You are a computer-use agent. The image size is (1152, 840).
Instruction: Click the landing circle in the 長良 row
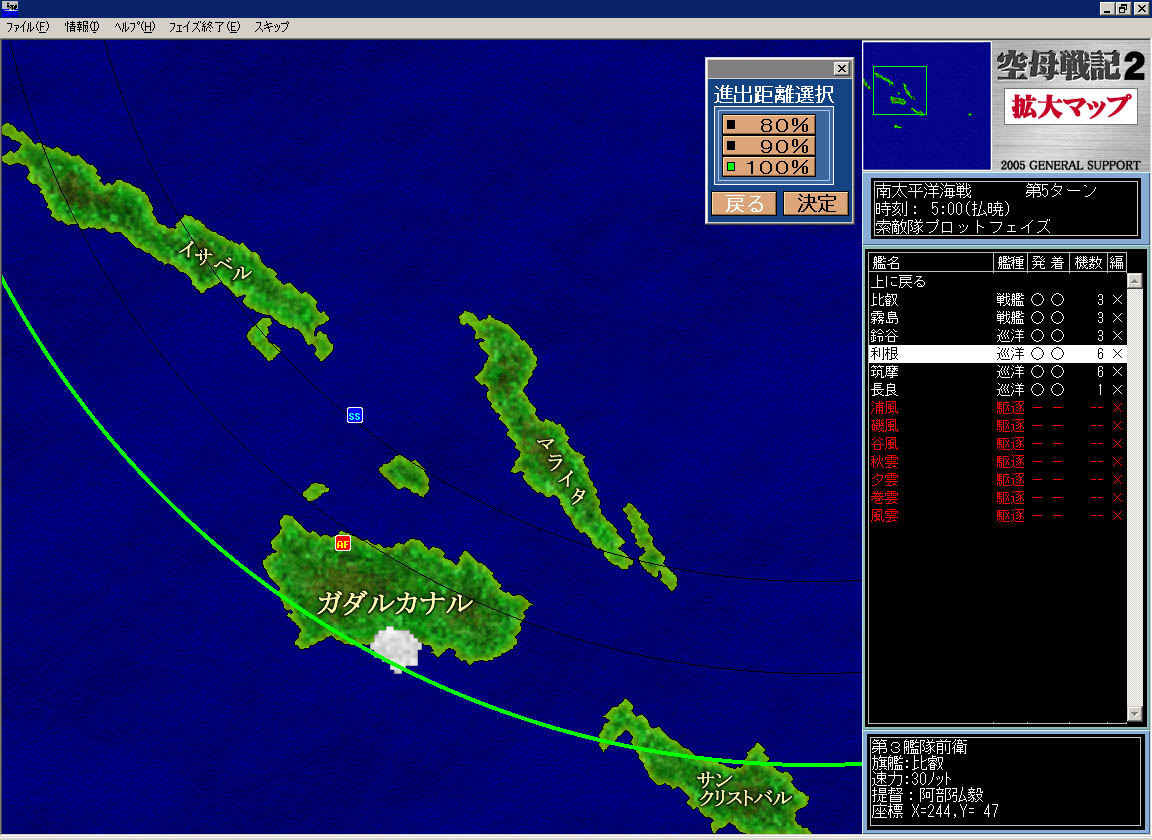1057,390
